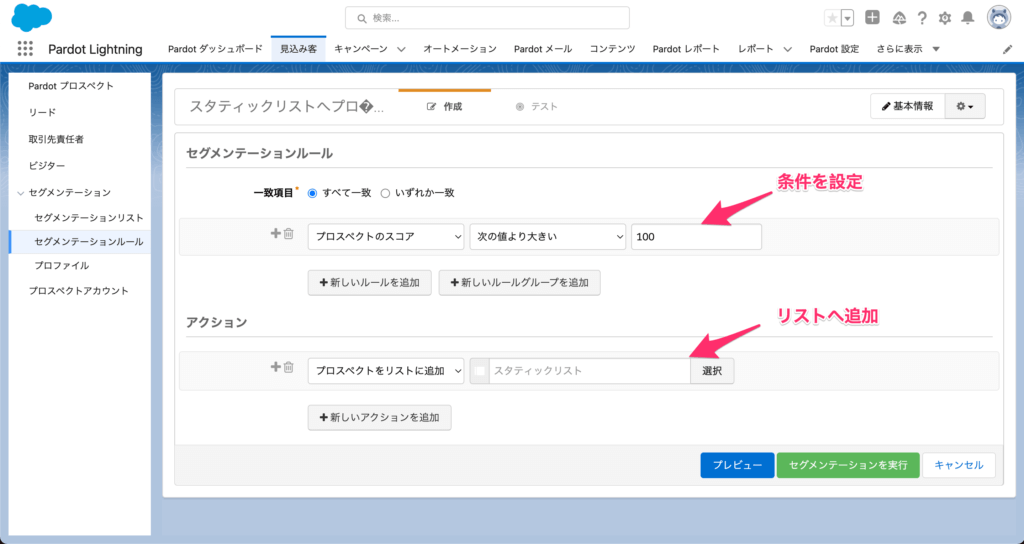Click the スタティックリスト input field
The height and width of the screenshot is (544, 1024).
click(589, 371)
